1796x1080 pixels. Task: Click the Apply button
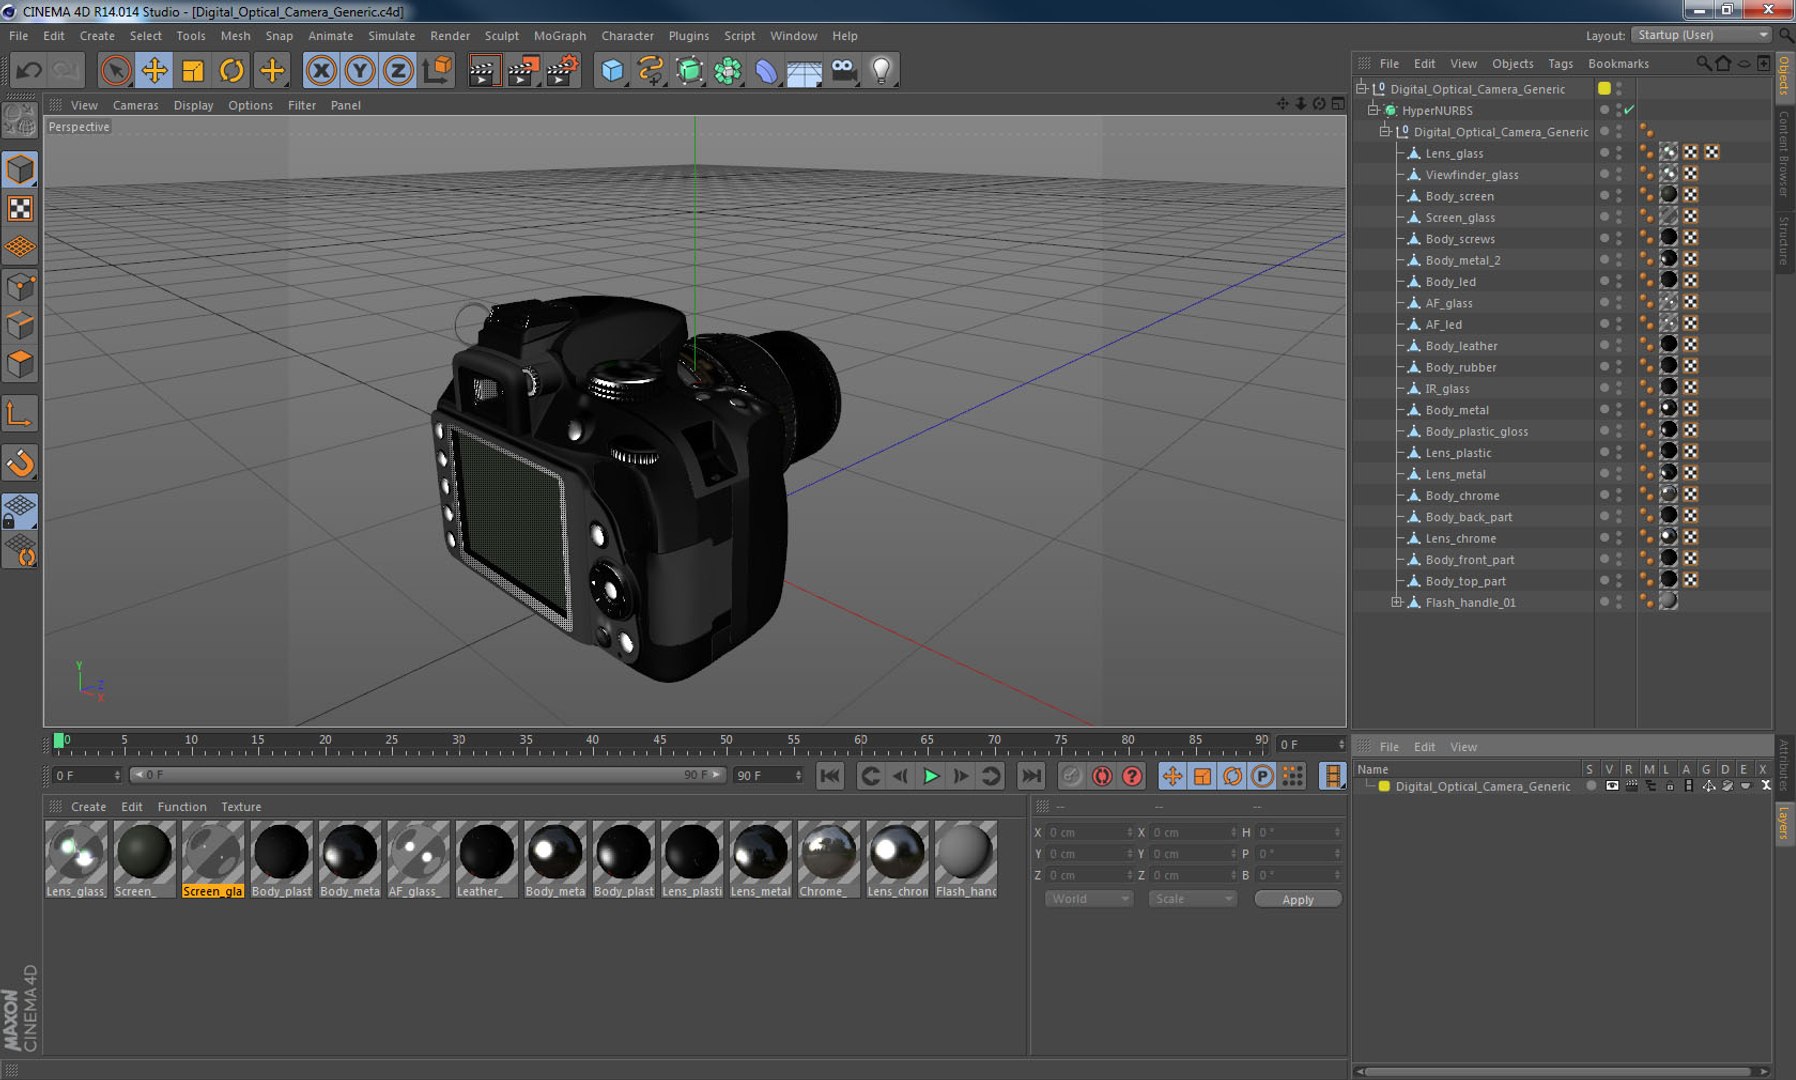1298,899
